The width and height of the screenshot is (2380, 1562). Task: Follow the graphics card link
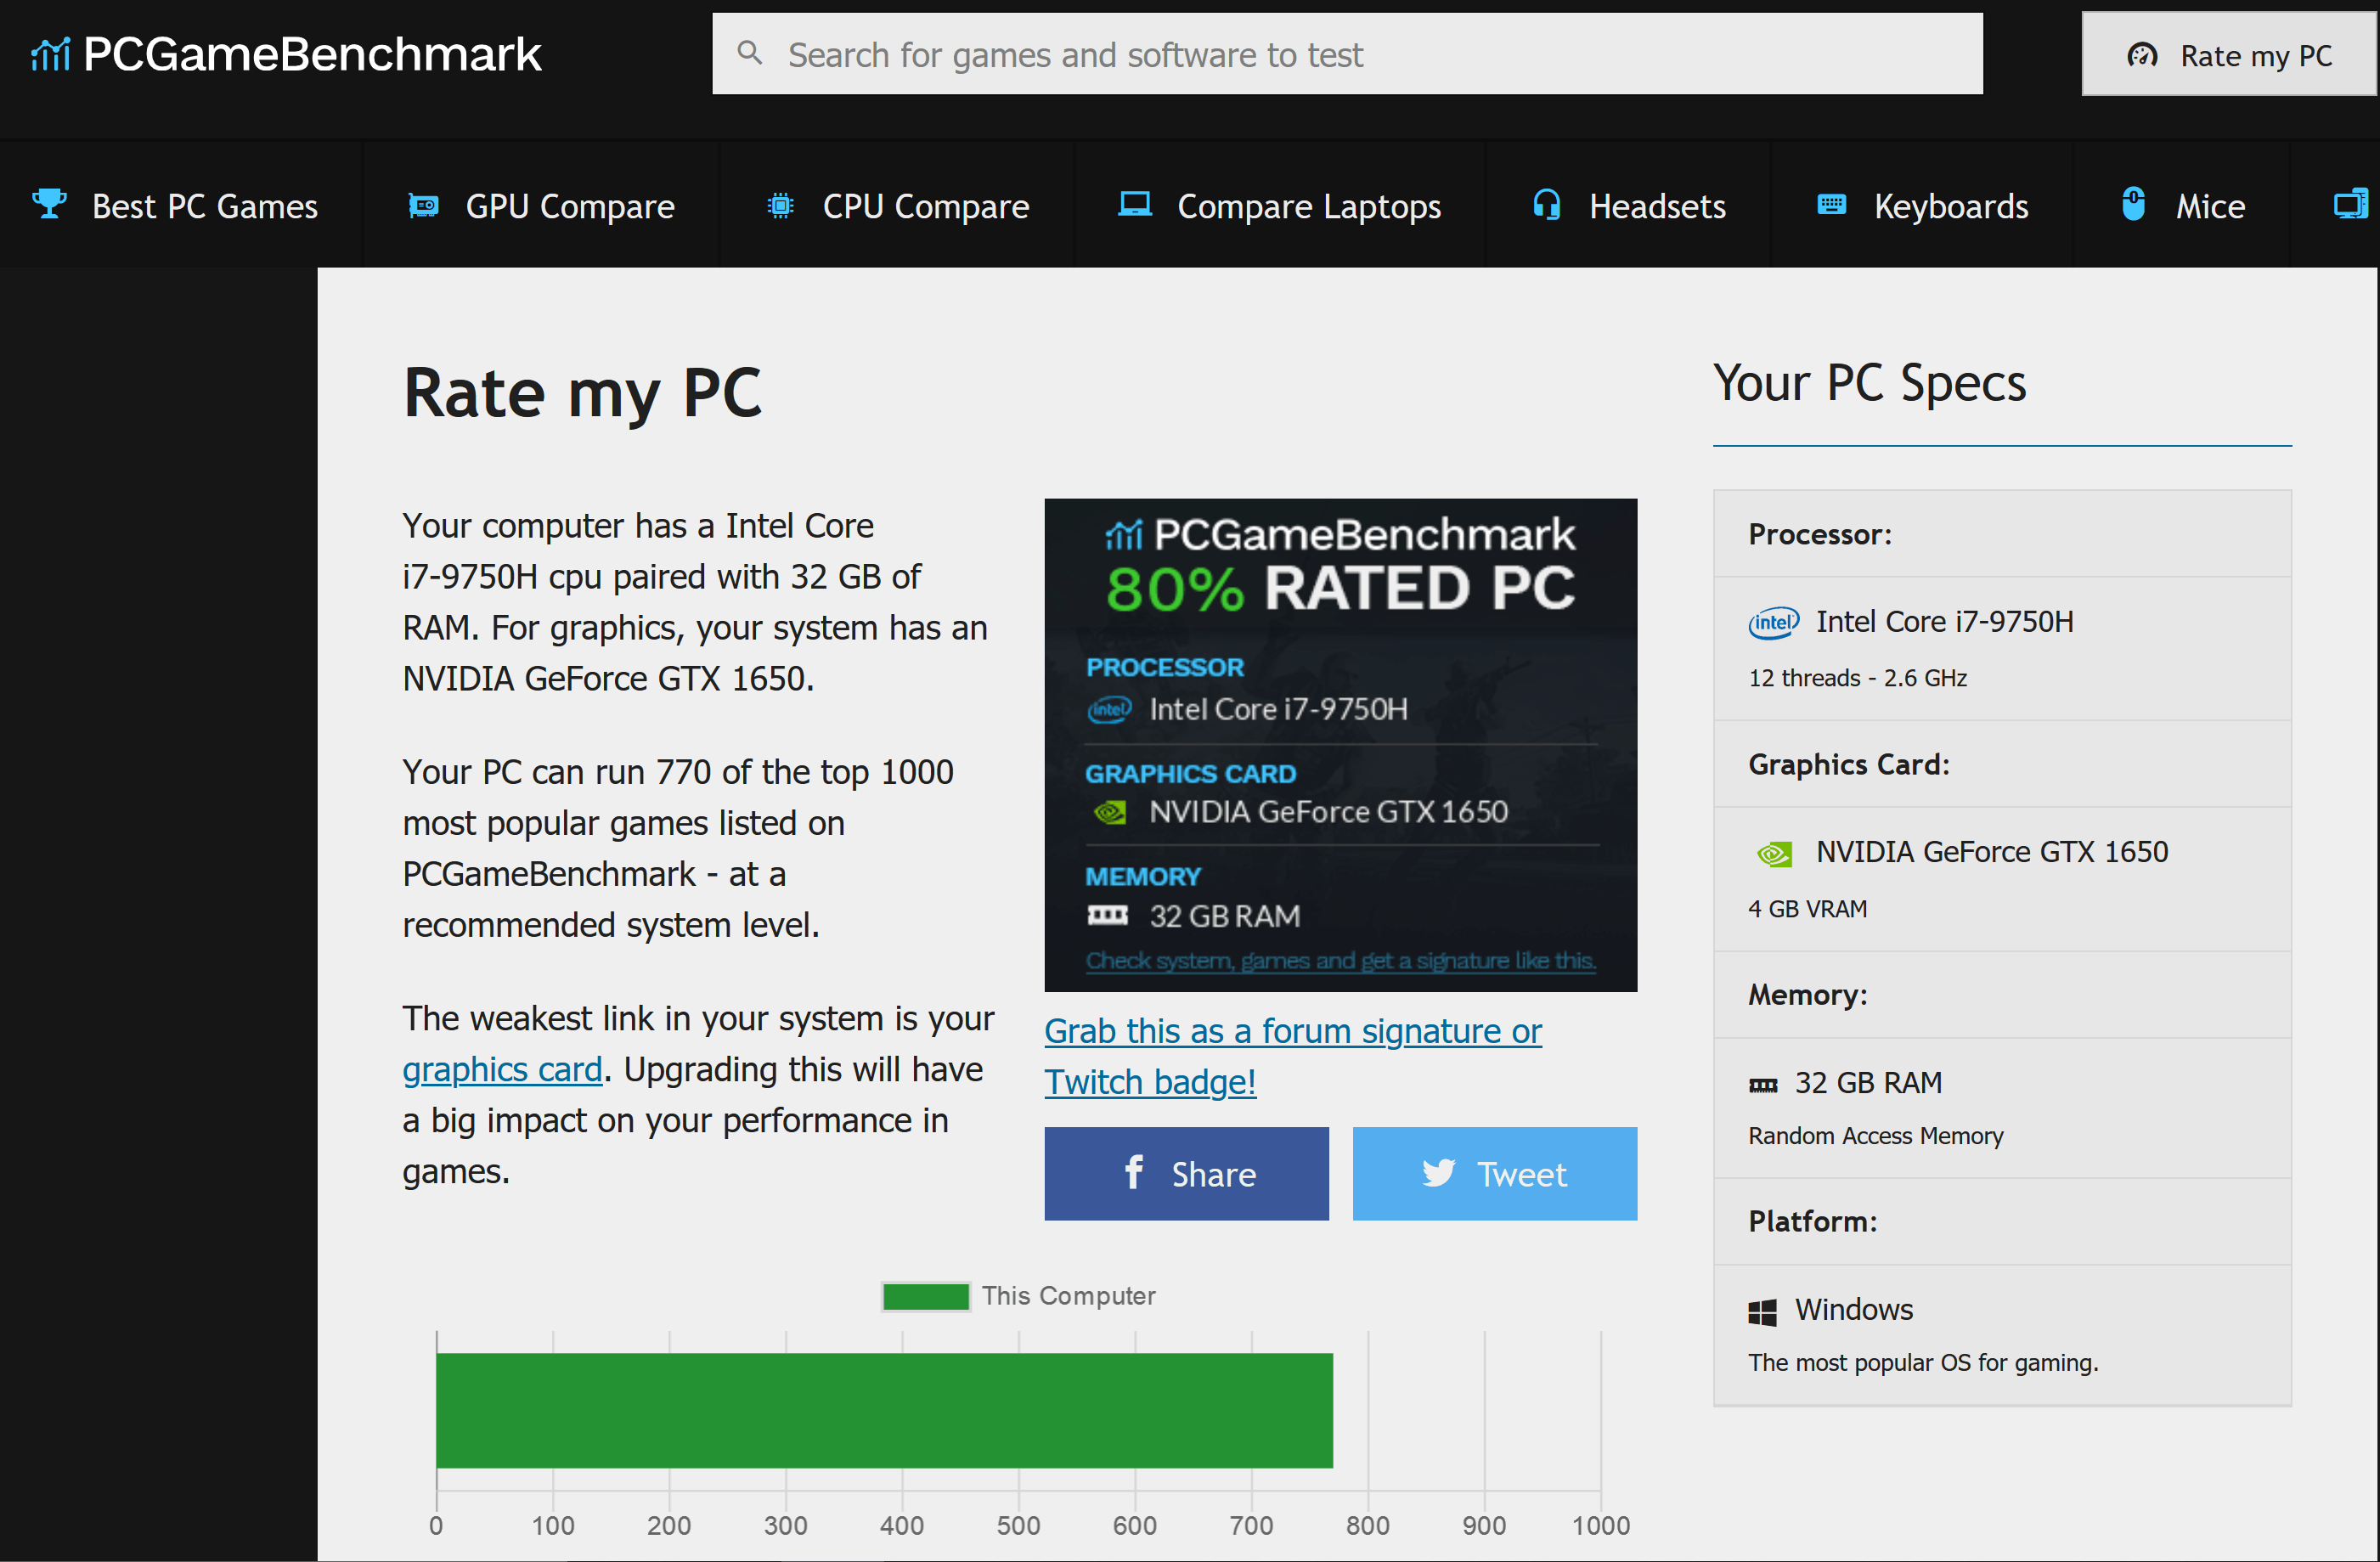[x=502, y=1069]
